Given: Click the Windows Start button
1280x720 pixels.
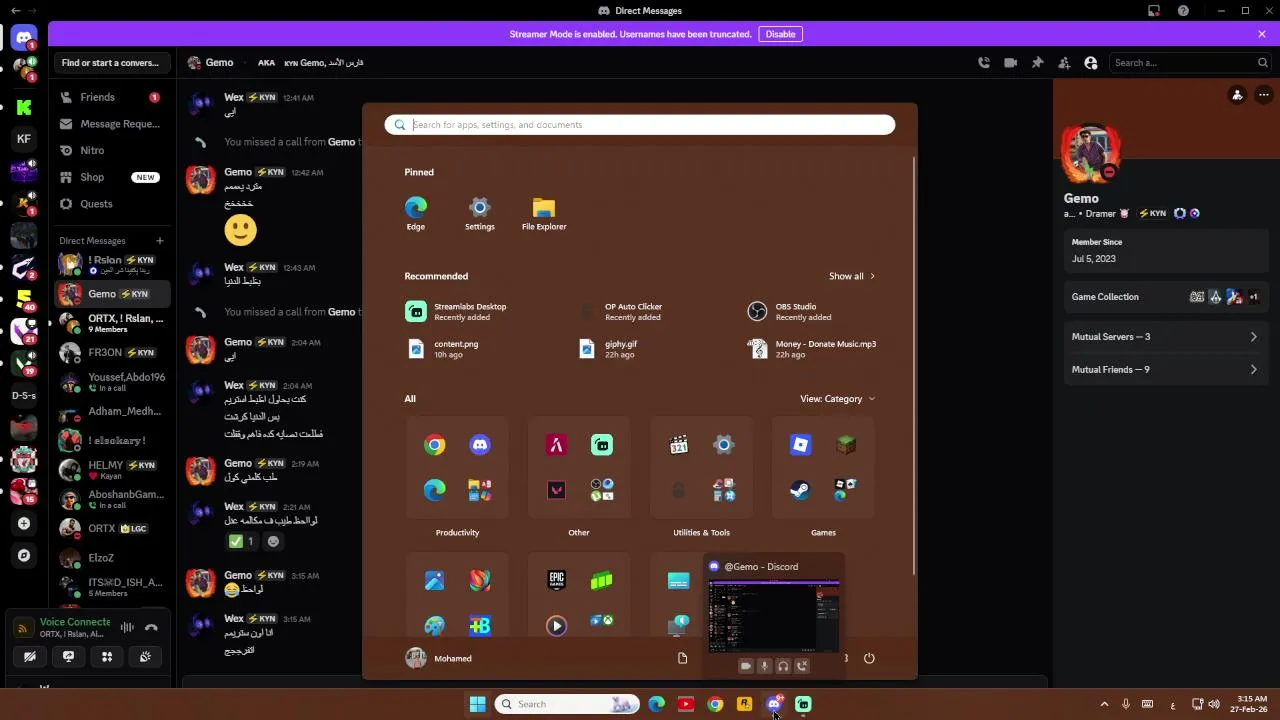Looking at the screenshot, I should (477, 704).
